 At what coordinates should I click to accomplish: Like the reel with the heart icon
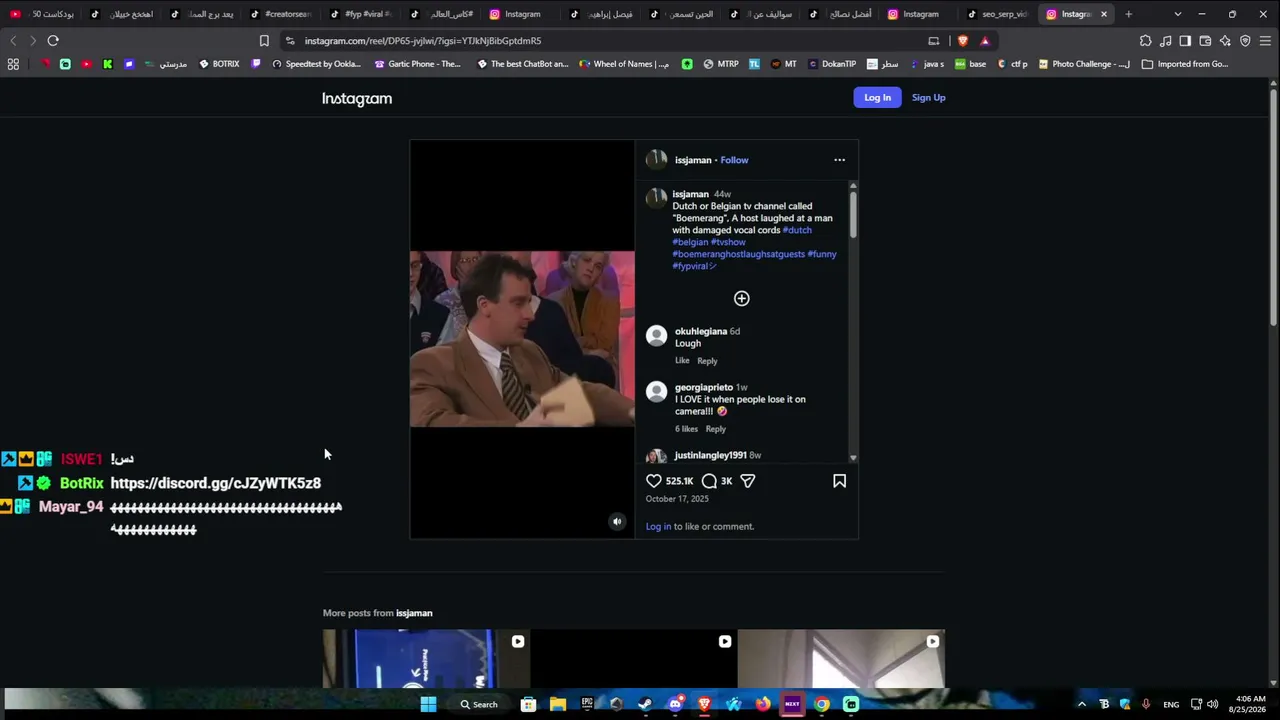click(654, 481)
